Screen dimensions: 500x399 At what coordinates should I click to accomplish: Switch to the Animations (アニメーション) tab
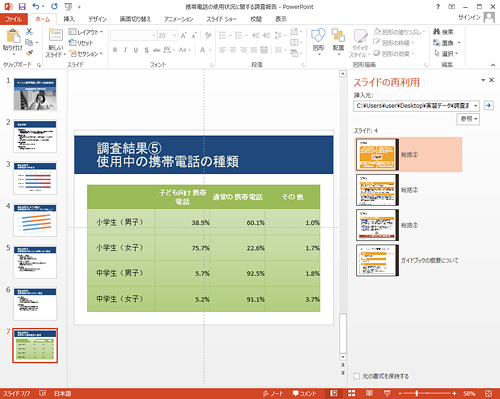tap(178, 19)
